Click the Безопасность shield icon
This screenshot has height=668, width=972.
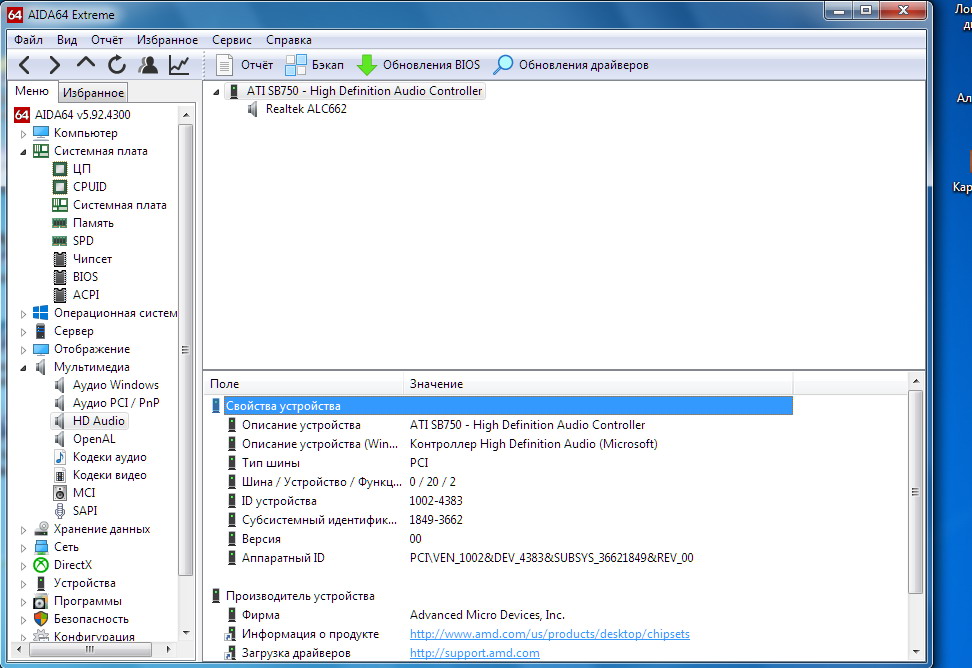coord(41,619)
